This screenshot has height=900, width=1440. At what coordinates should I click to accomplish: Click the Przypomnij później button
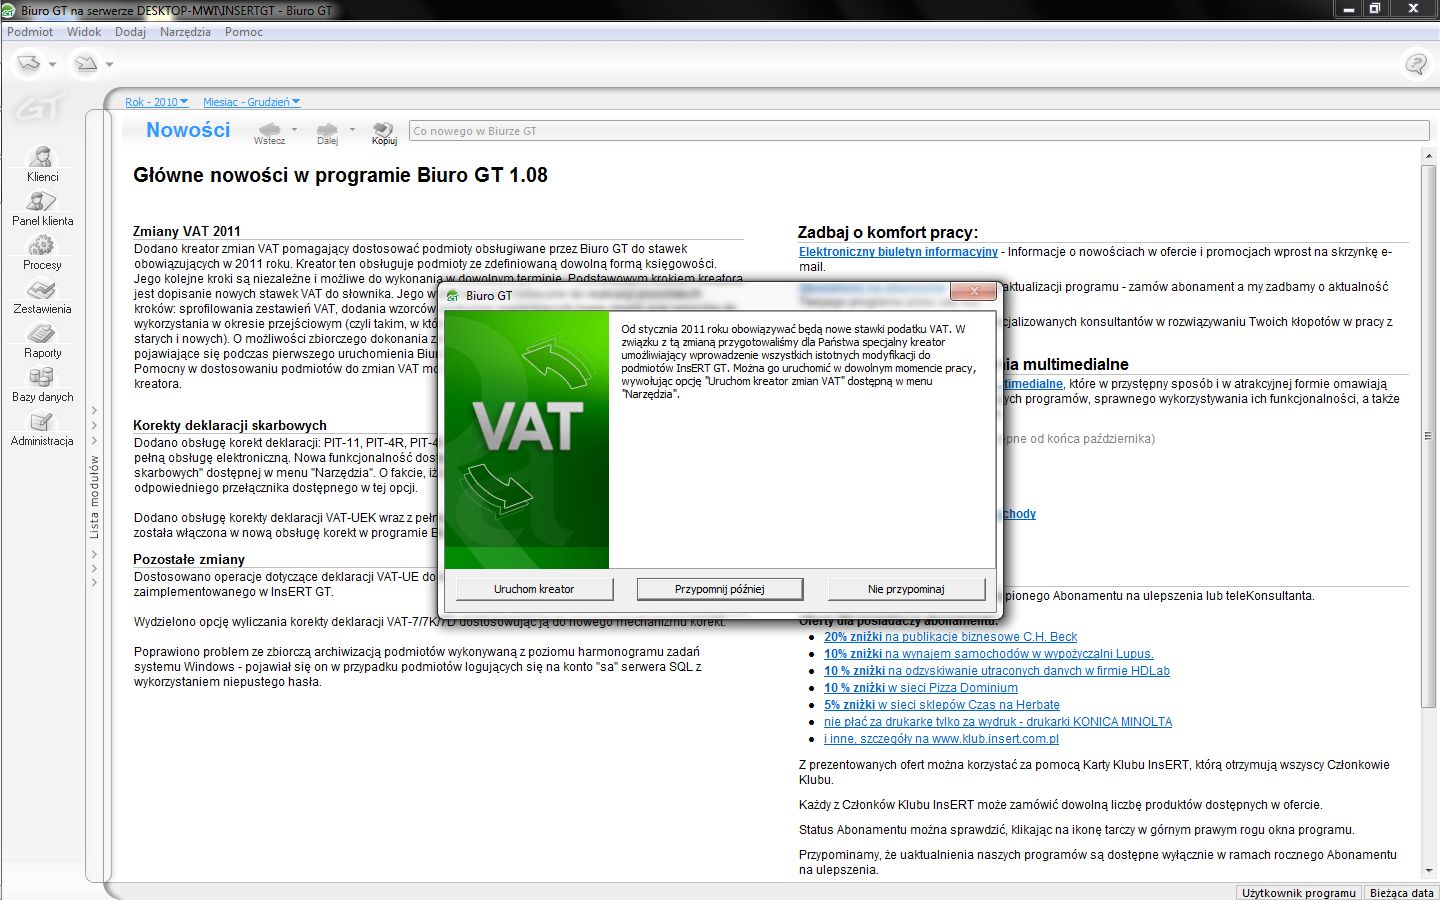[720, 589]
